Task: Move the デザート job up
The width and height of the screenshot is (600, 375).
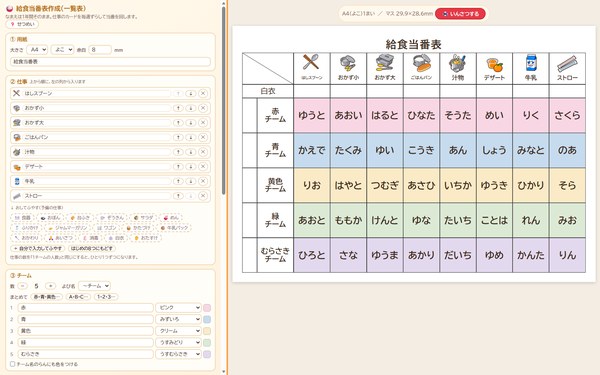Action: (178, 166)
